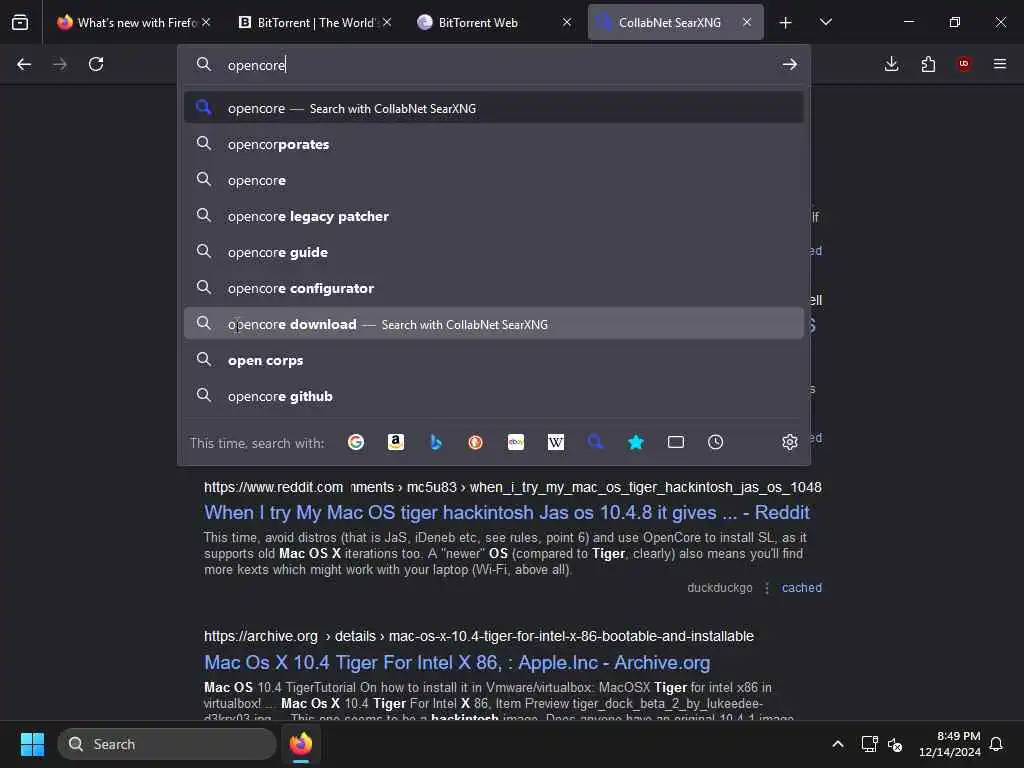This screenshot has height=768, width=1024.
Task: Select the plain opencore suggestion
Action: point(494,180)
